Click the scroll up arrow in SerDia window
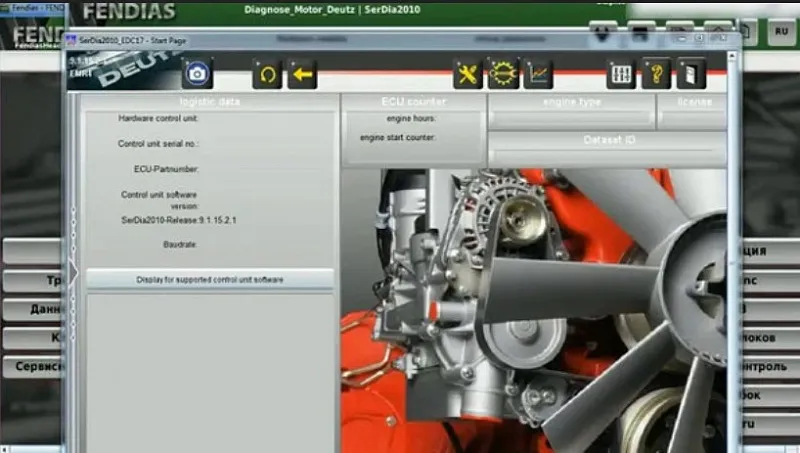This screenshot has width=800, height=453. point(732,55)
